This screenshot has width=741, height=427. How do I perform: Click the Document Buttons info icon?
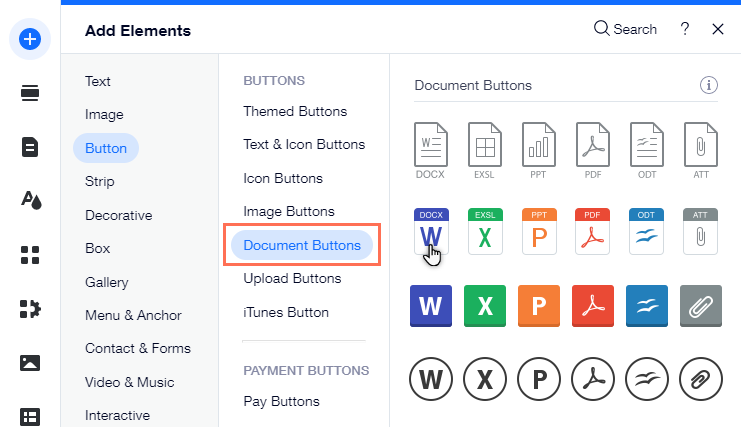coord(709,85)
